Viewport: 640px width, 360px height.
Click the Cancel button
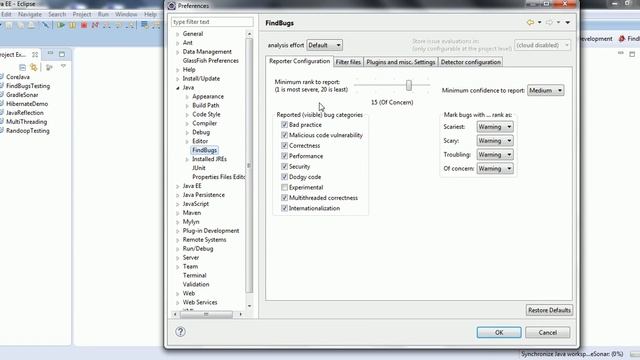[x=547, y=332]
